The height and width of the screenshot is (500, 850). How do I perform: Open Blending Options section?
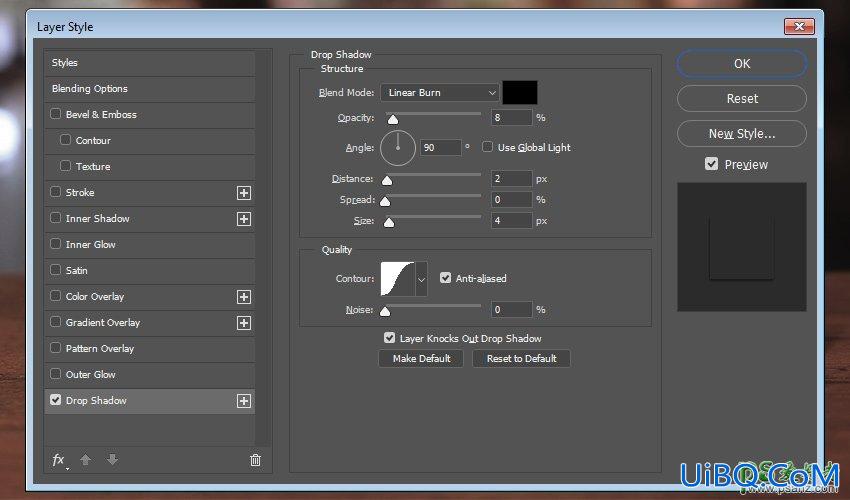coord(149,89)
